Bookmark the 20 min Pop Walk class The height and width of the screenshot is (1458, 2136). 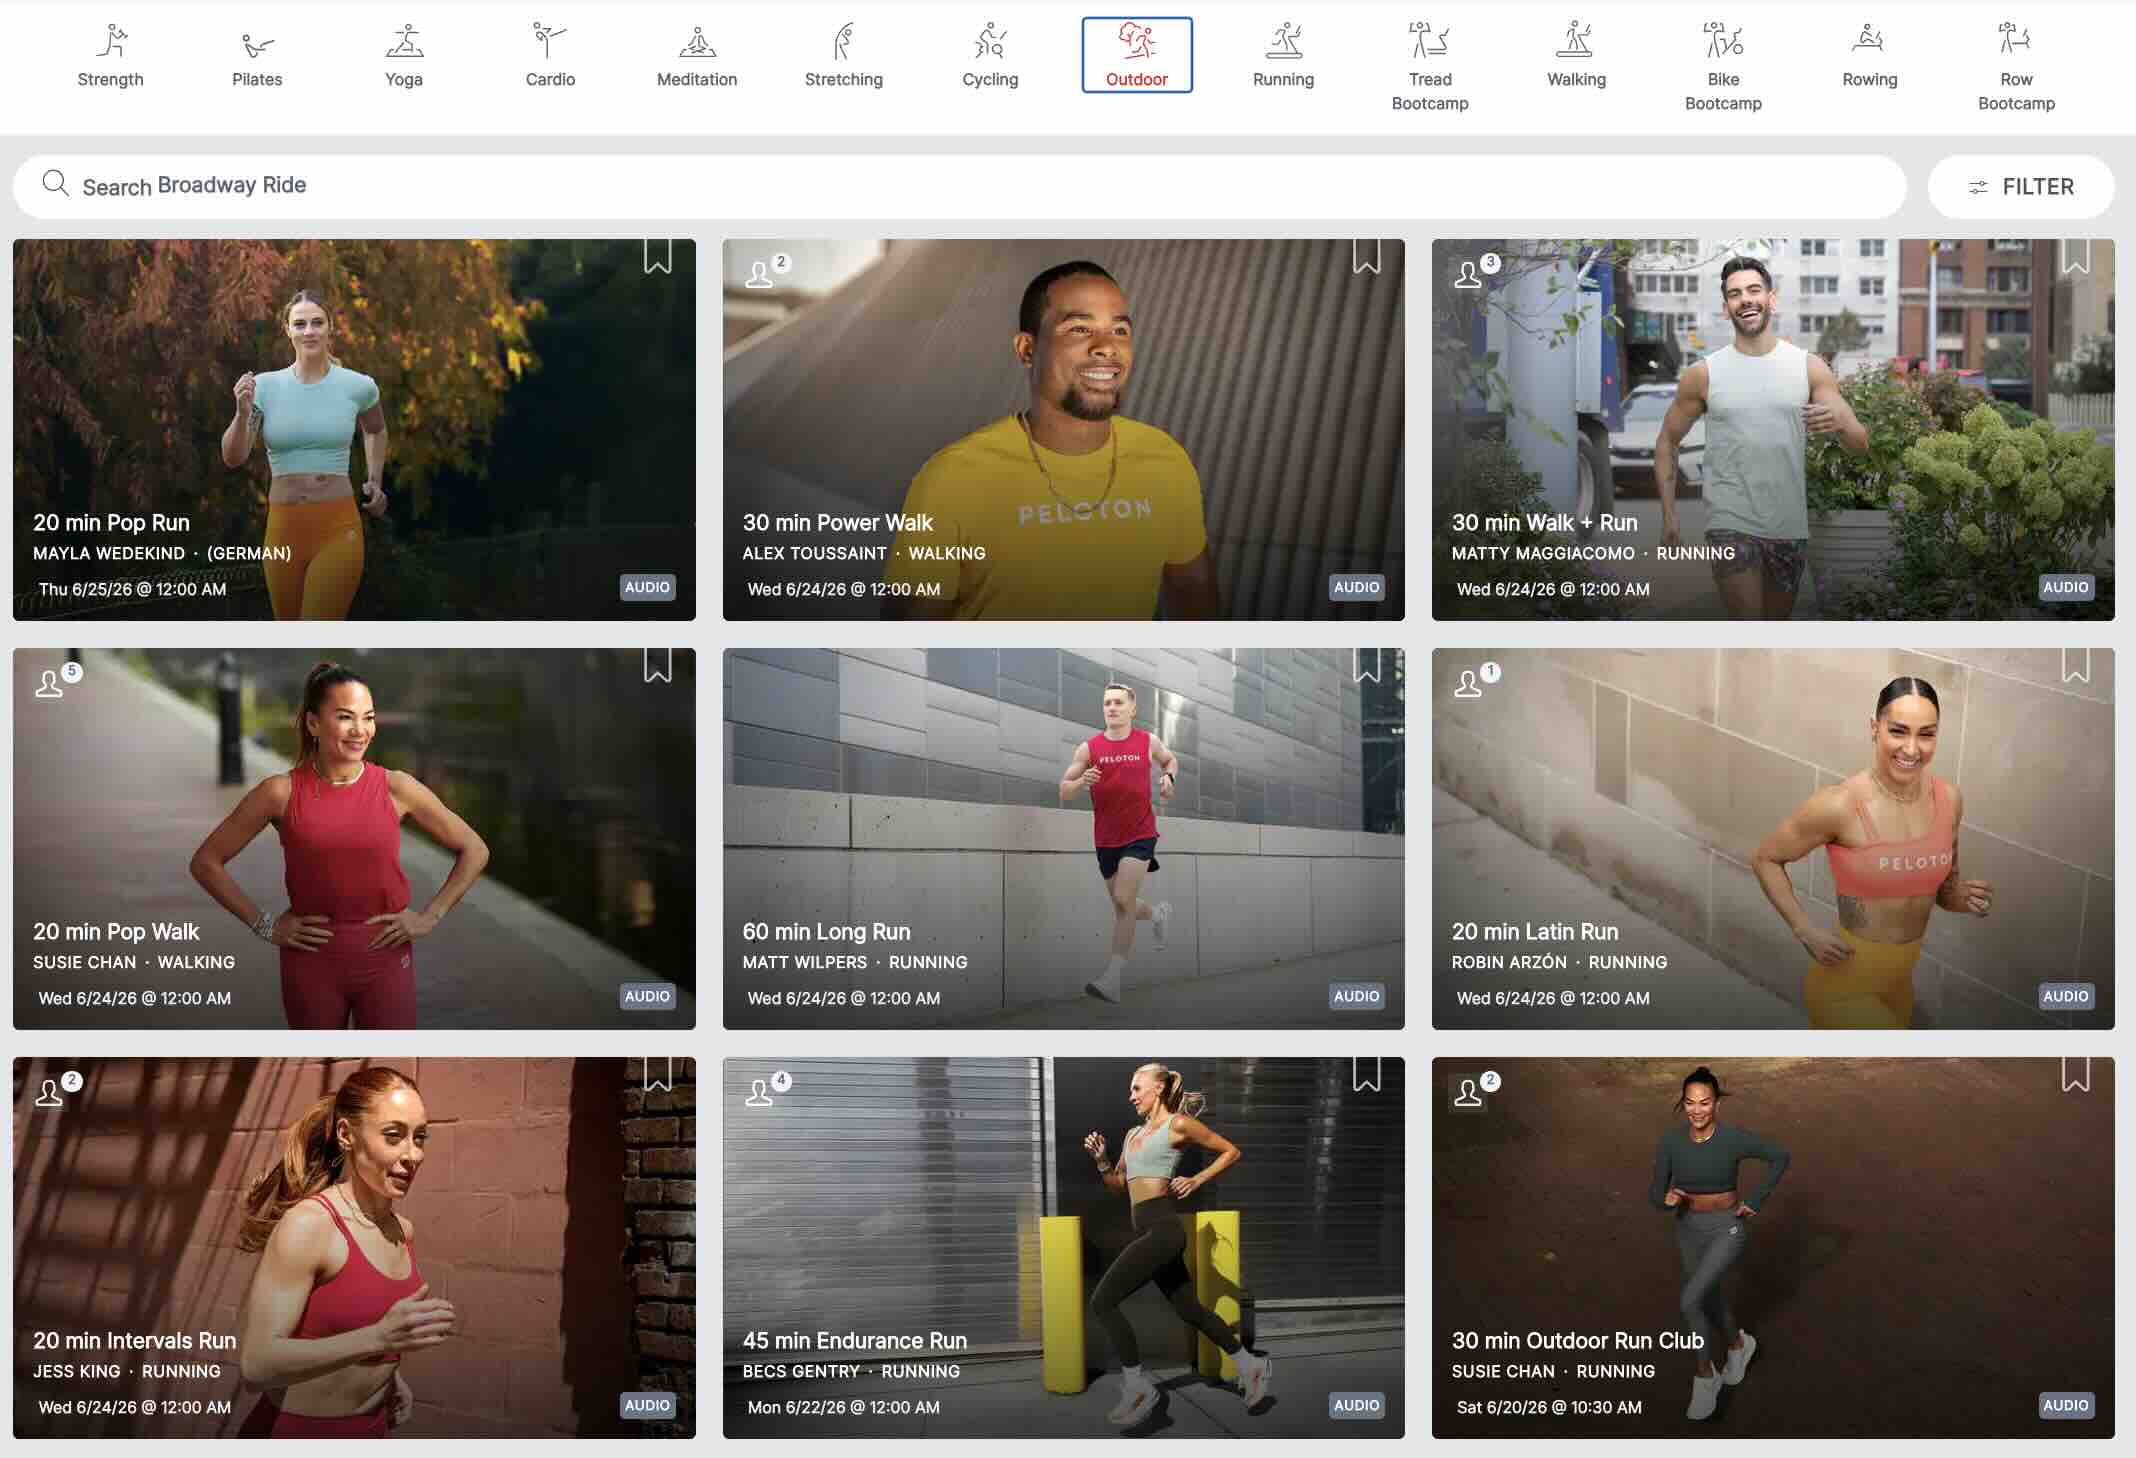[x=657, y=665]
